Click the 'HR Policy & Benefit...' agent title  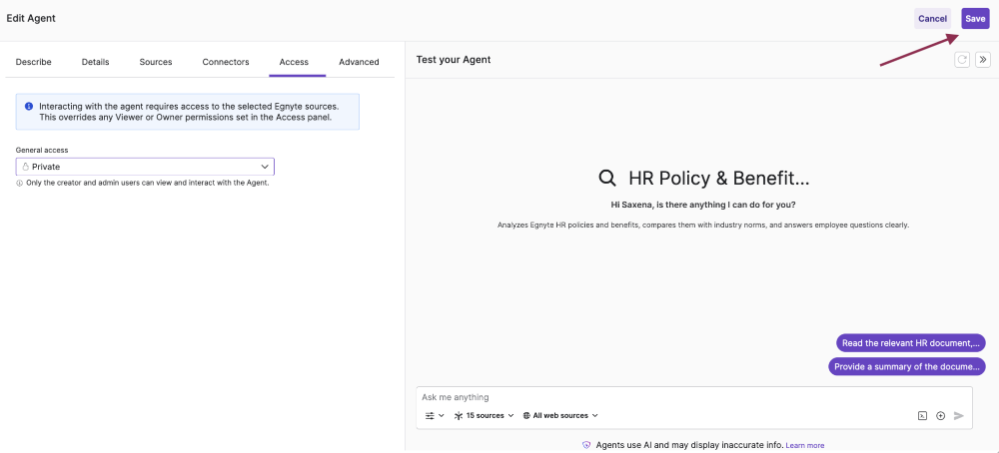(x=719, y=178)
